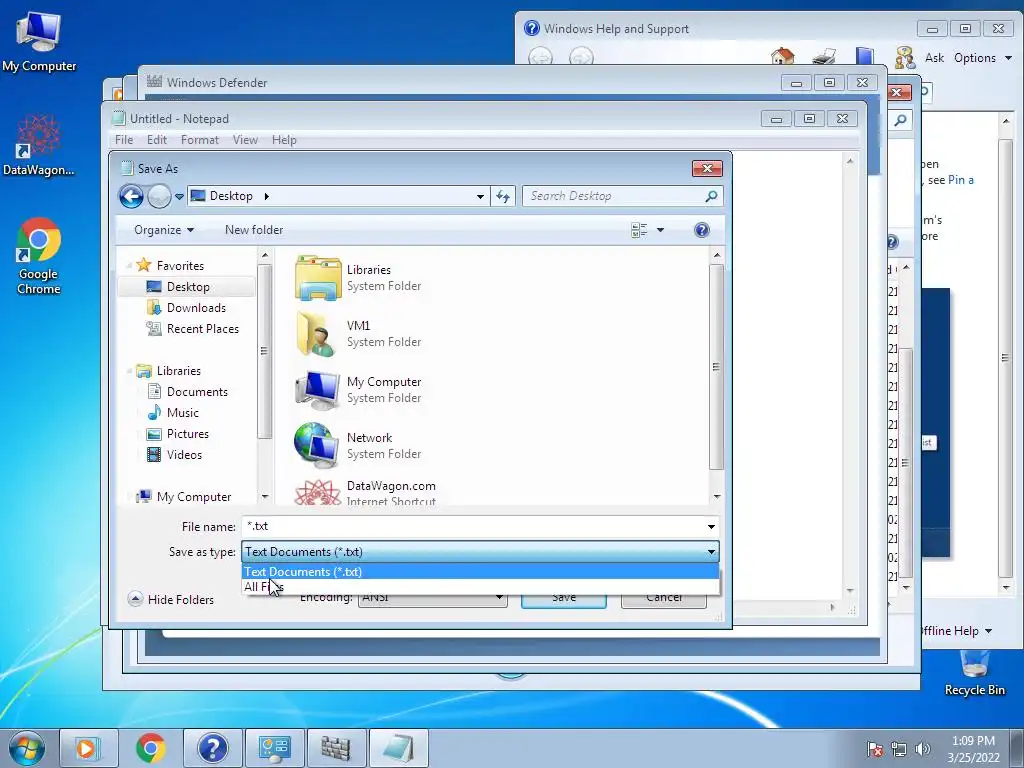Select Downloads in navigation pane

[x=196, y=308]
